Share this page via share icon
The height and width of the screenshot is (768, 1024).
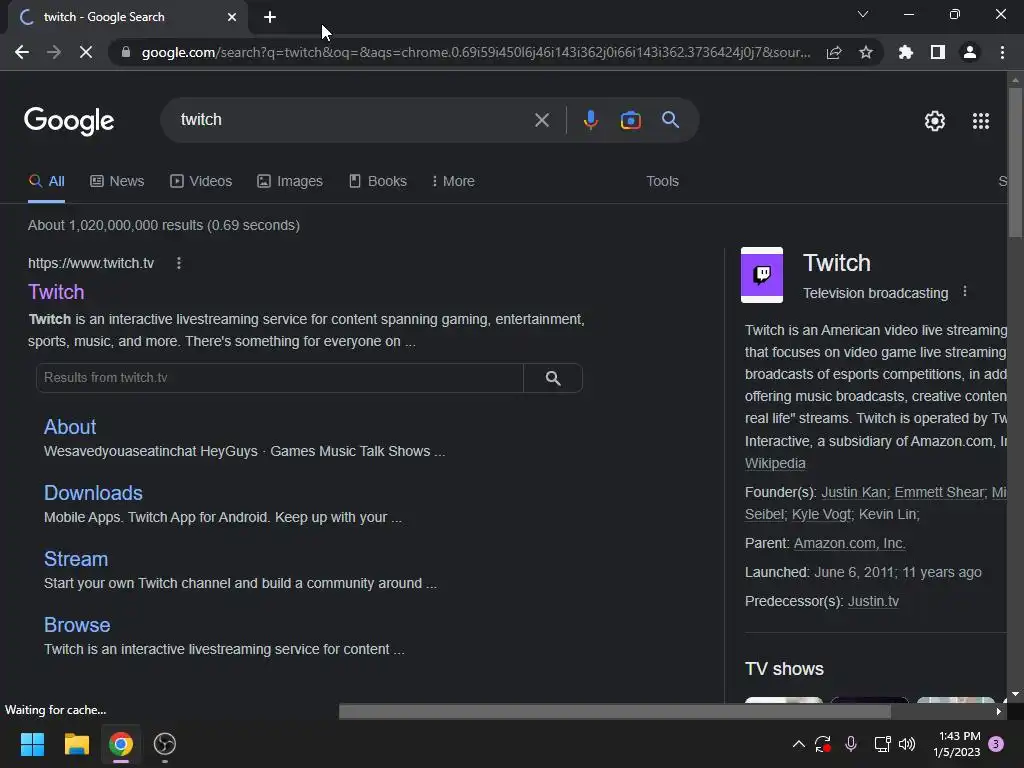click(x=834, y=52)
